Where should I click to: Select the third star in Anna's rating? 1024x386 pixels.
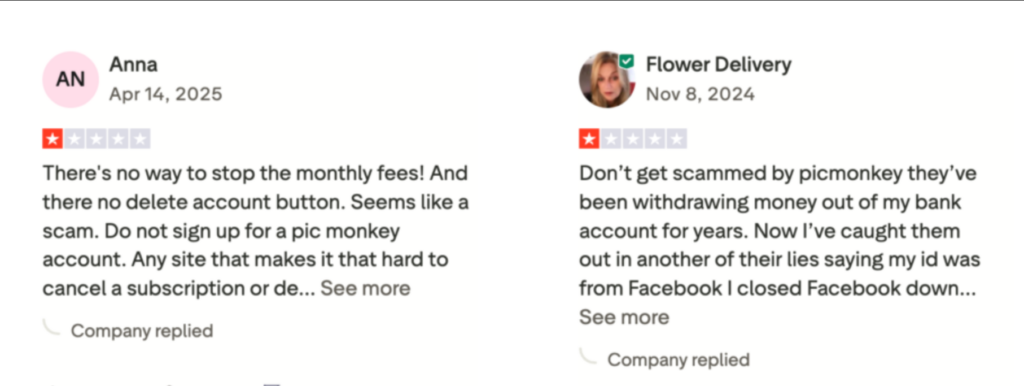97,139
